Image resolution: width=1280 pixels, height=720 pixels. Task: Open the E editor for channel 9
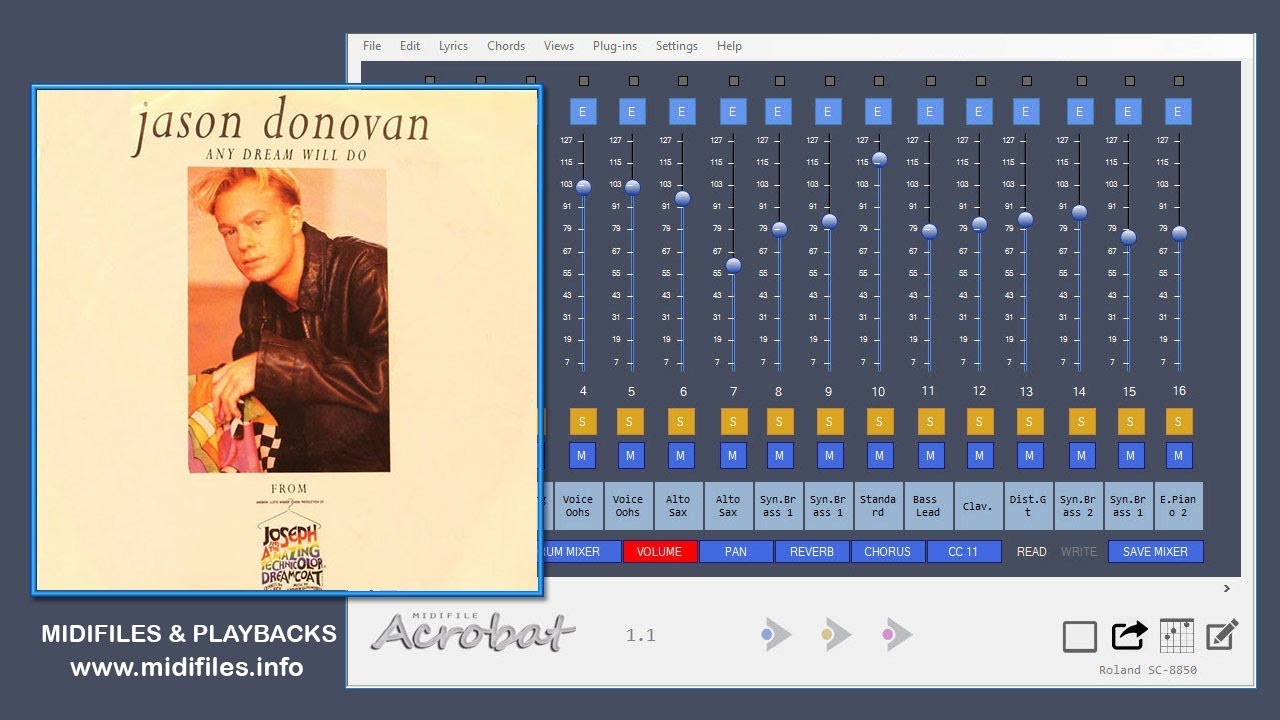[828, 111]
